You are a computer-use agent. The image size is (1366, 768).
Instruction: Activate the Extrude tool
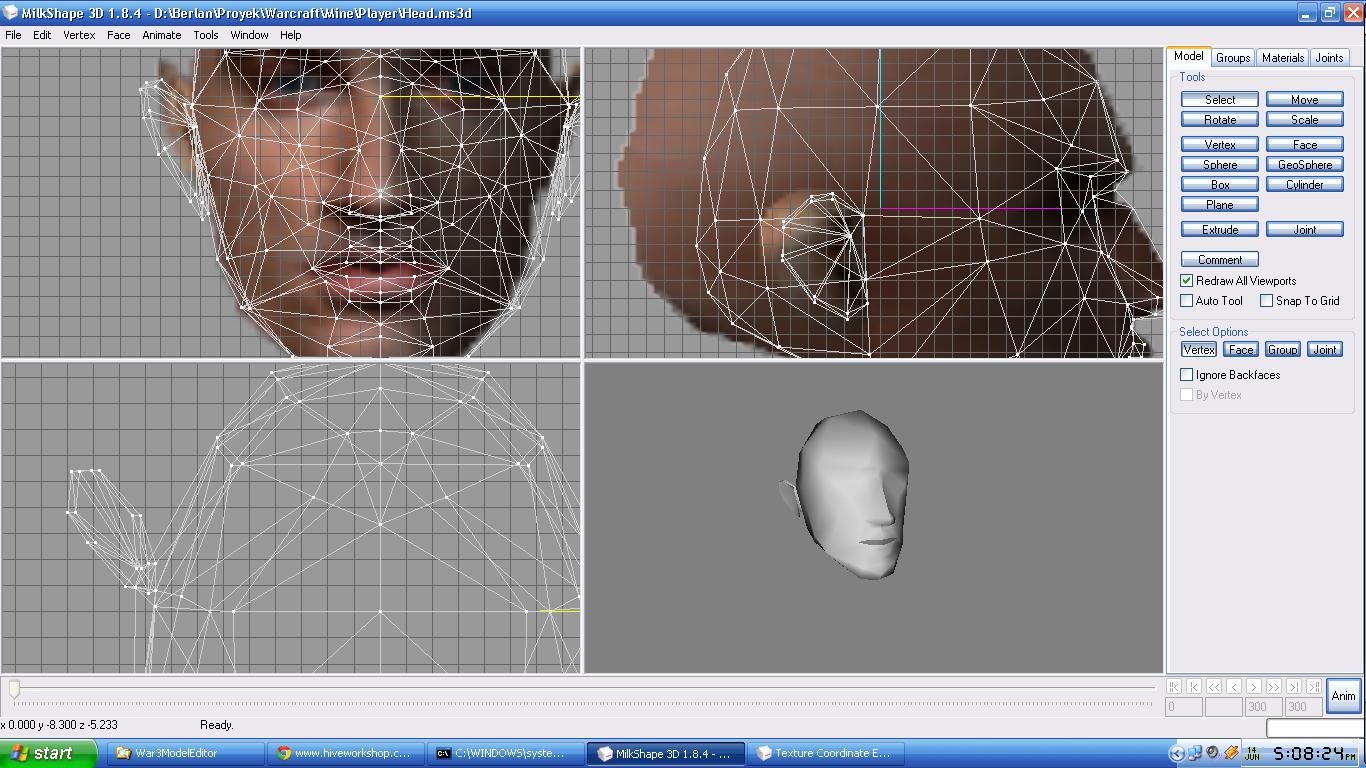pos(1220,229)
